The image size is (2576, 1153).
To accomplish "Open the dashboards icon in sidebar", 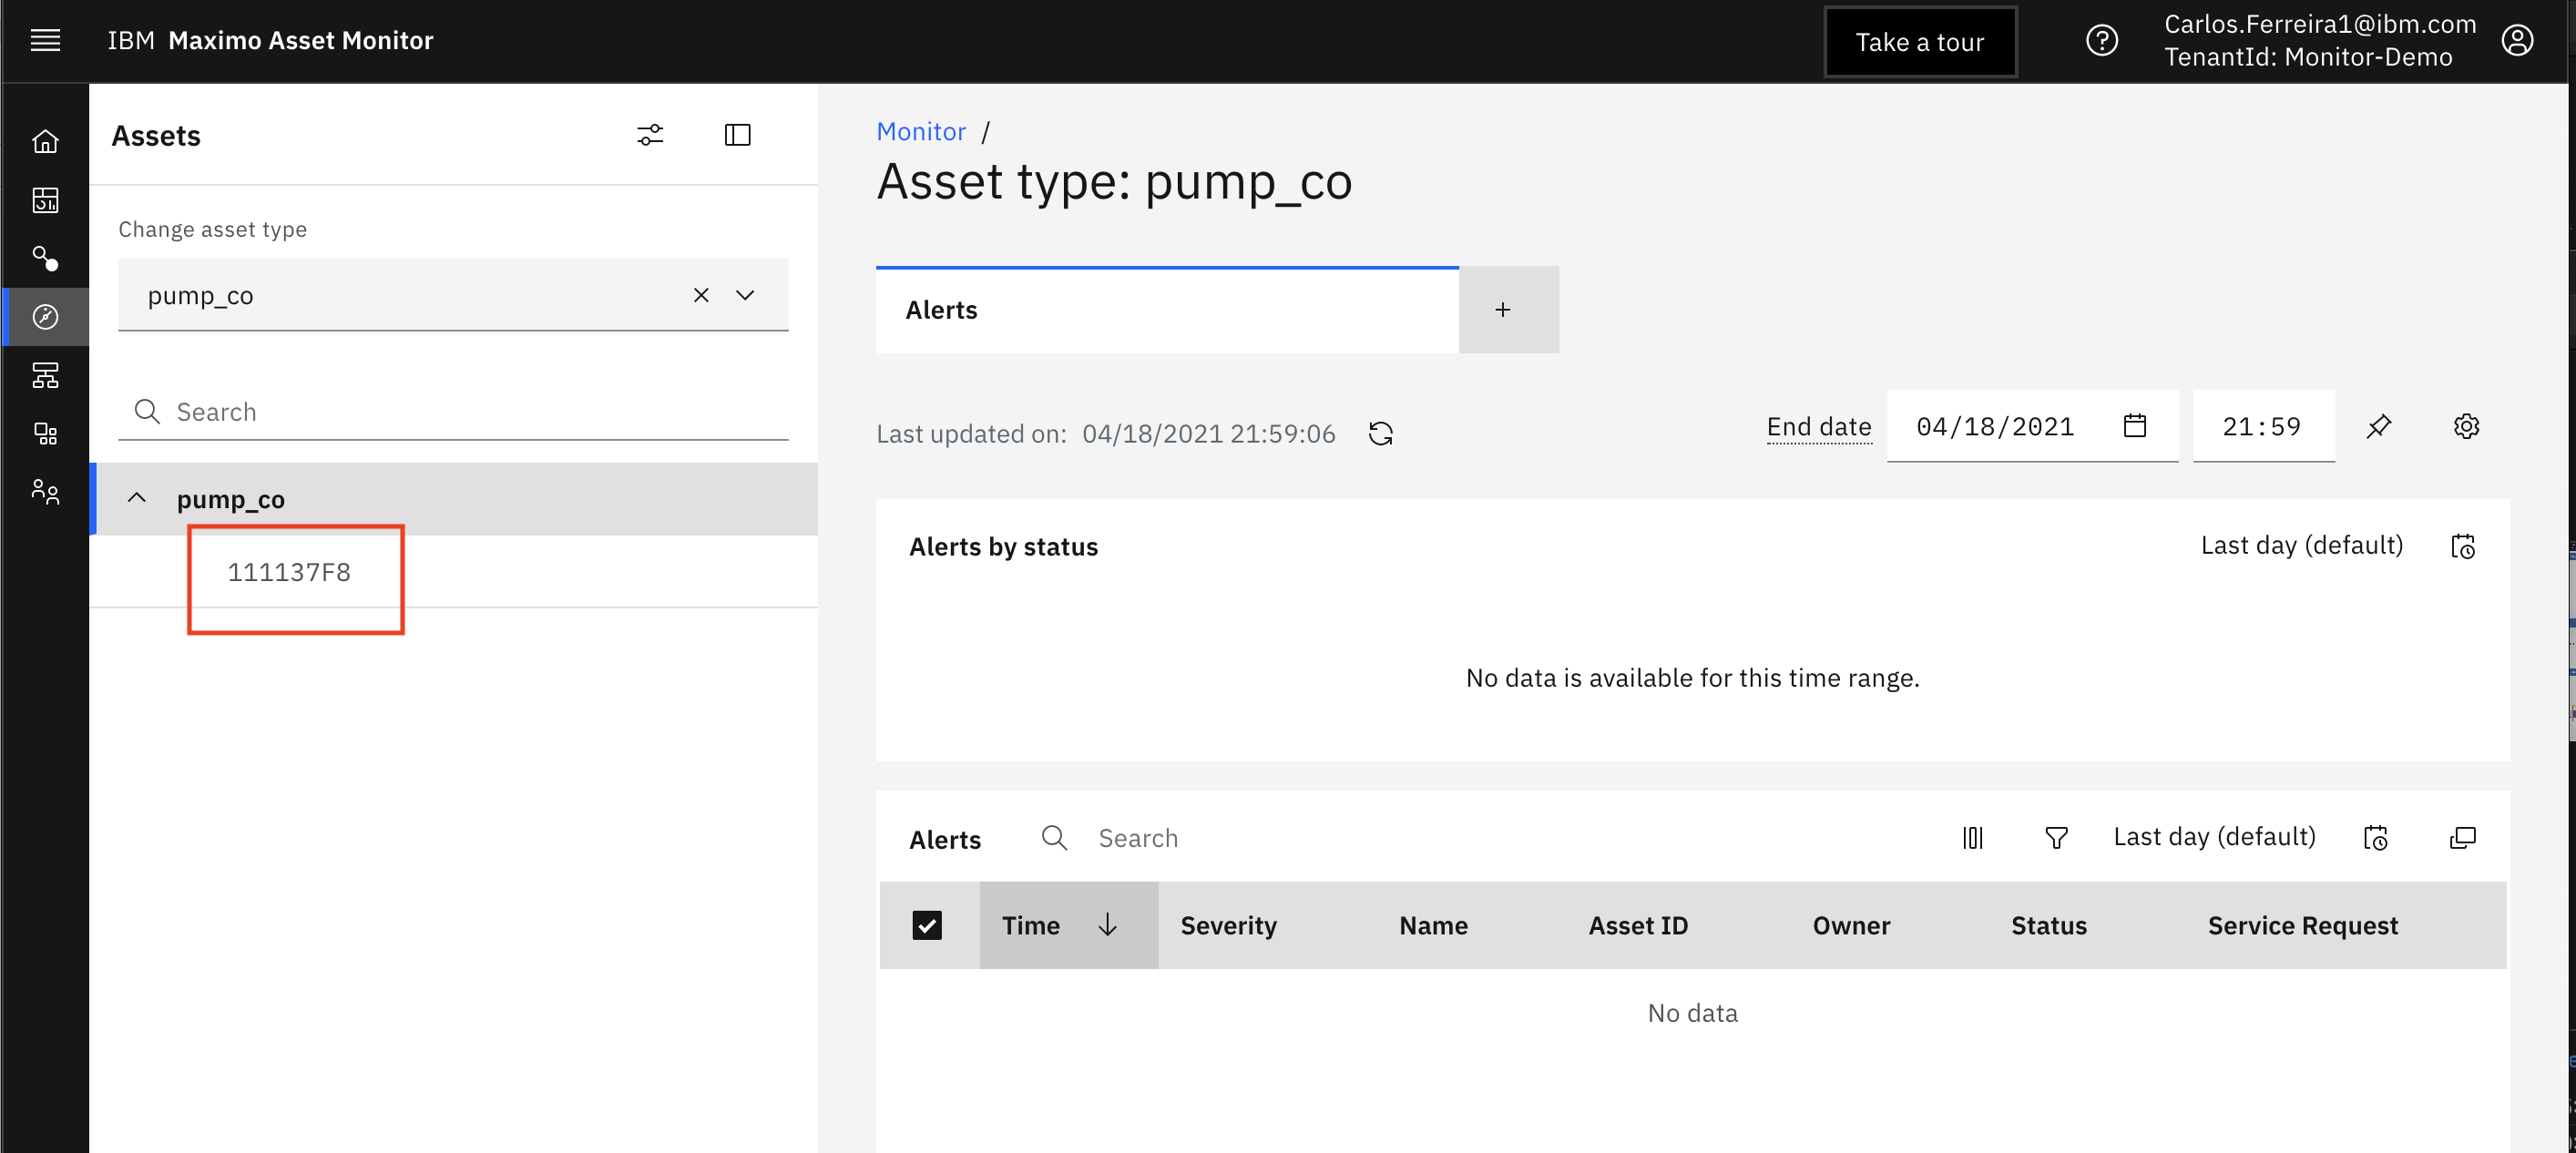I will [x=45, y=200].
